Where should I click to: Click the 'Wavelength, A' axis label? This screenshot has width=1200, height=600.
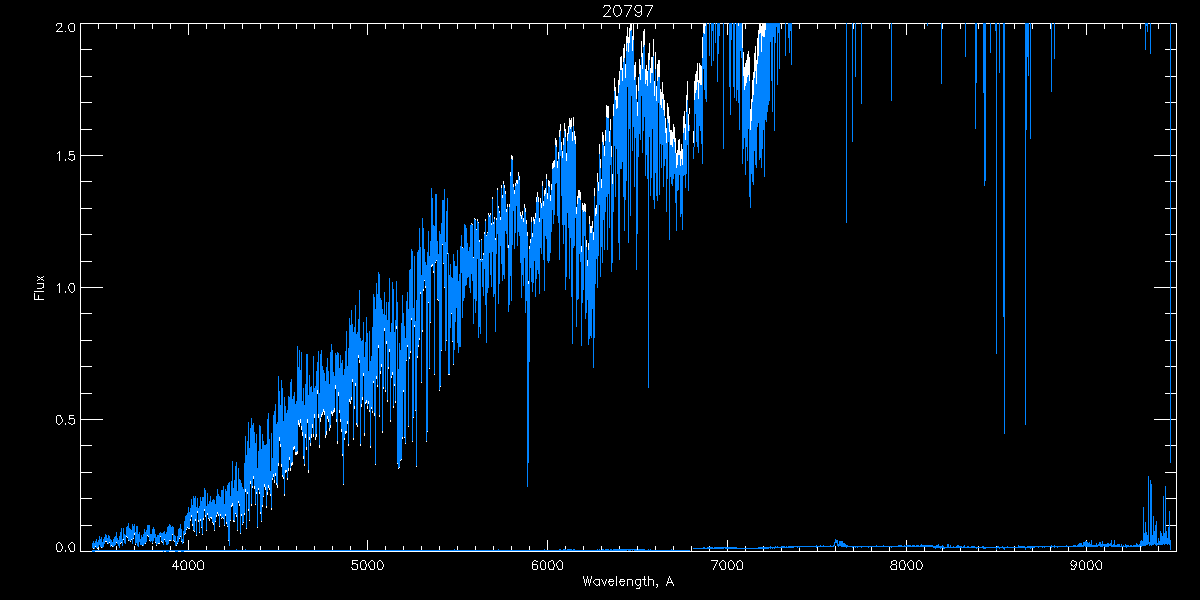(x=628, y=581)
